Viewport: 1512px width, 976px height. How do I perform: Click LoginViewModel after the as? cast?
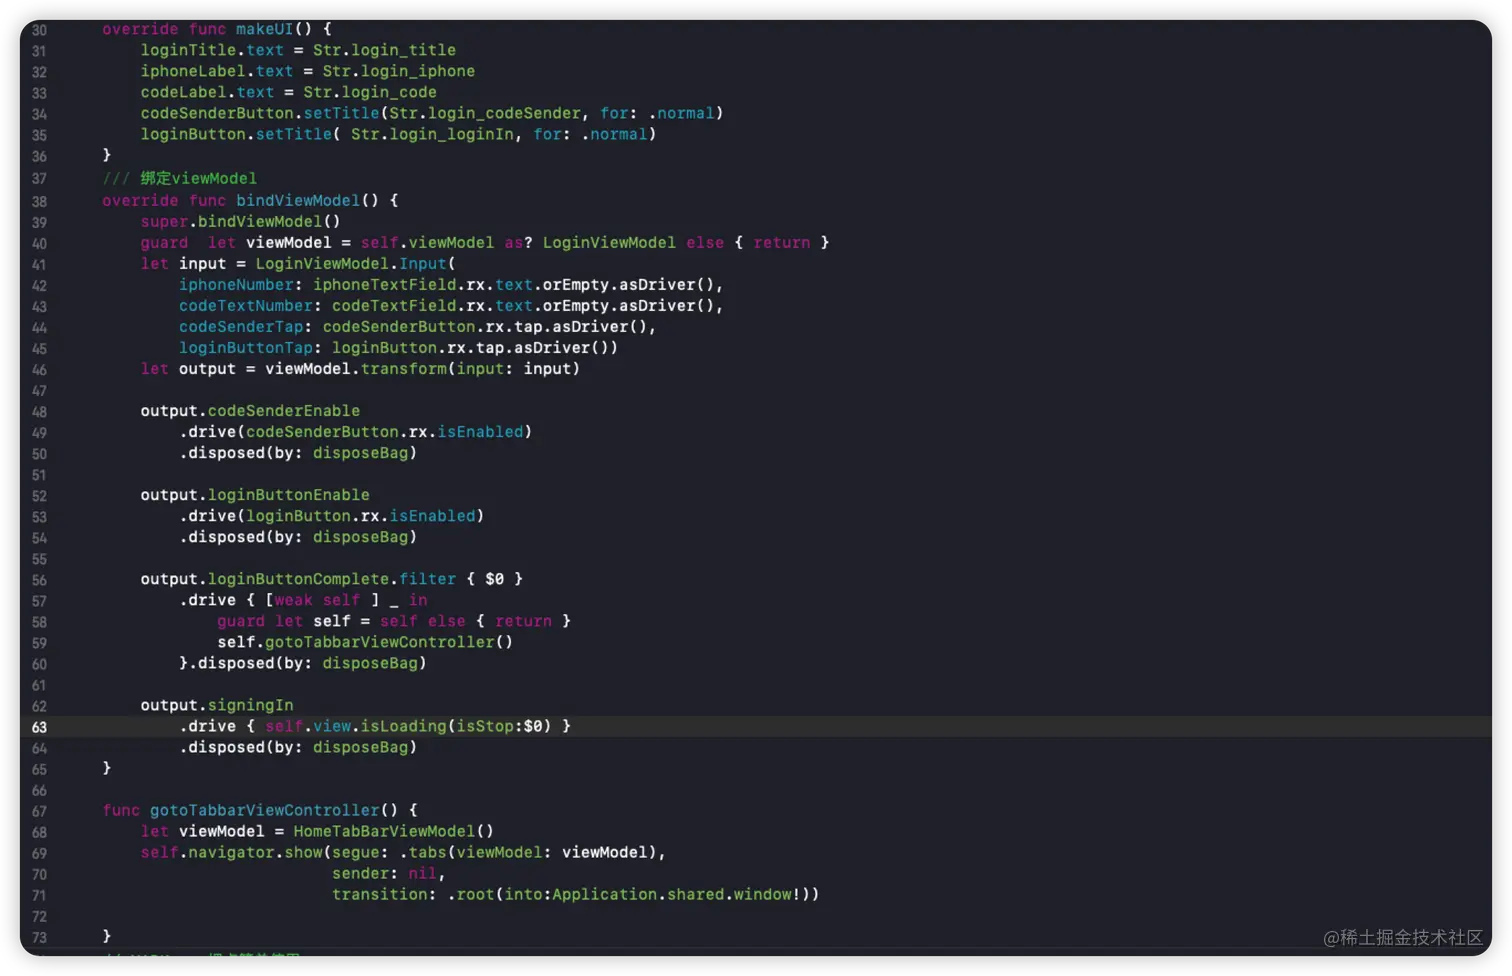[x=609, y=242]
